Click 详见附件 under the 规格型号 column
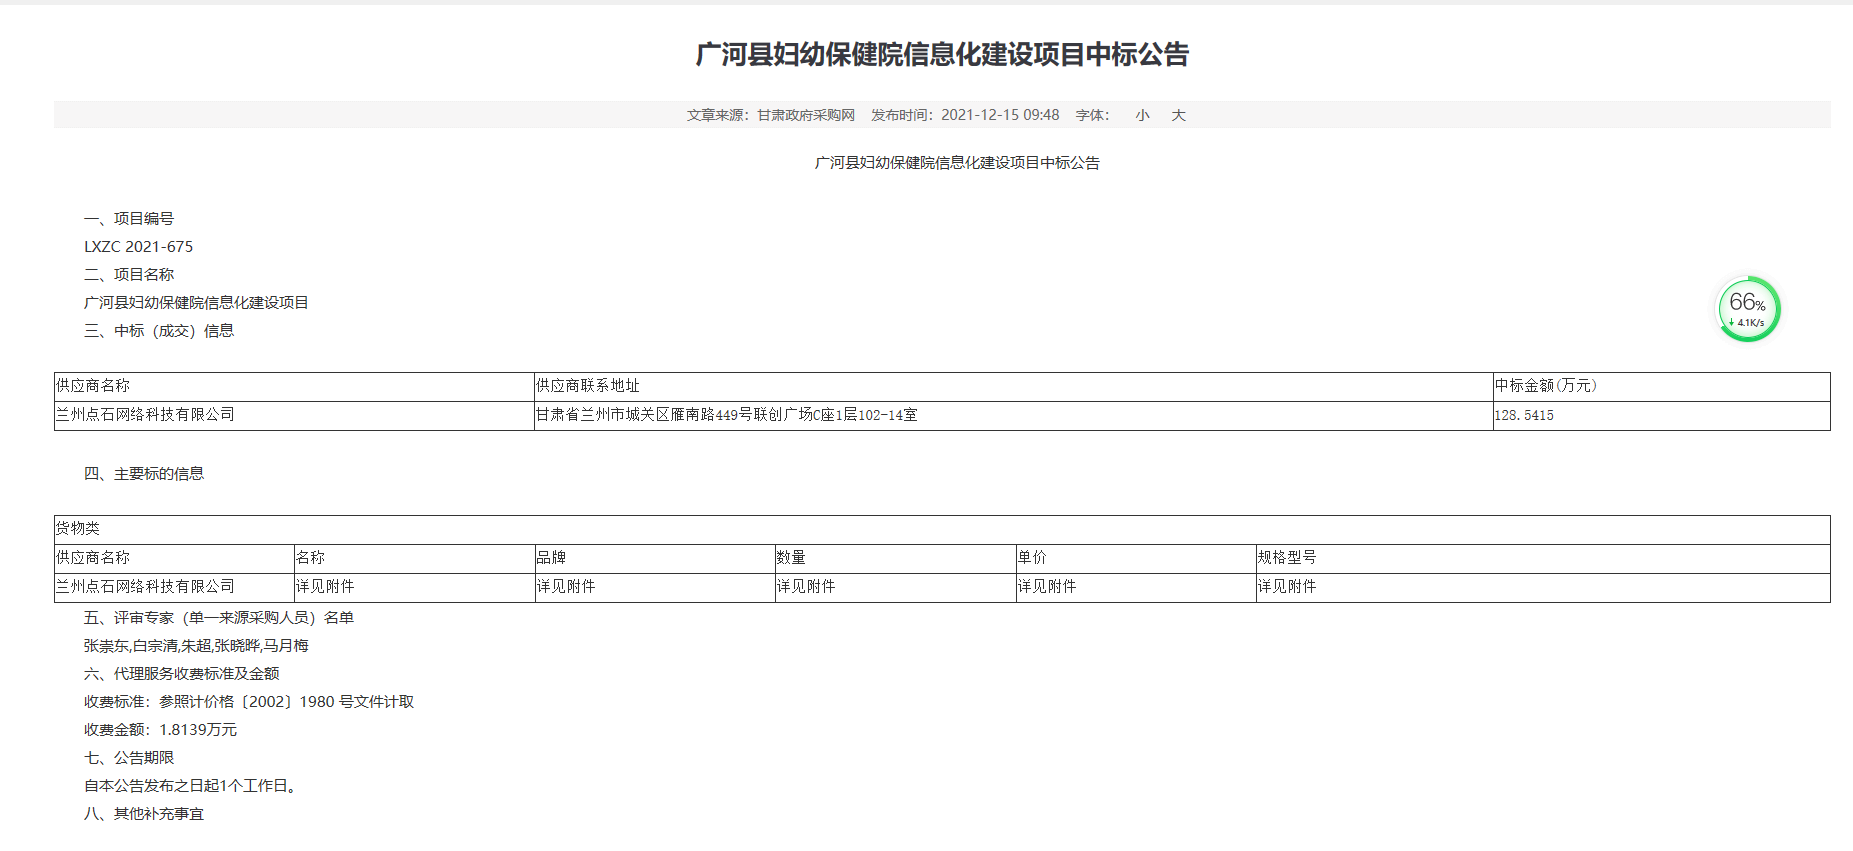 click(1287, 587)
